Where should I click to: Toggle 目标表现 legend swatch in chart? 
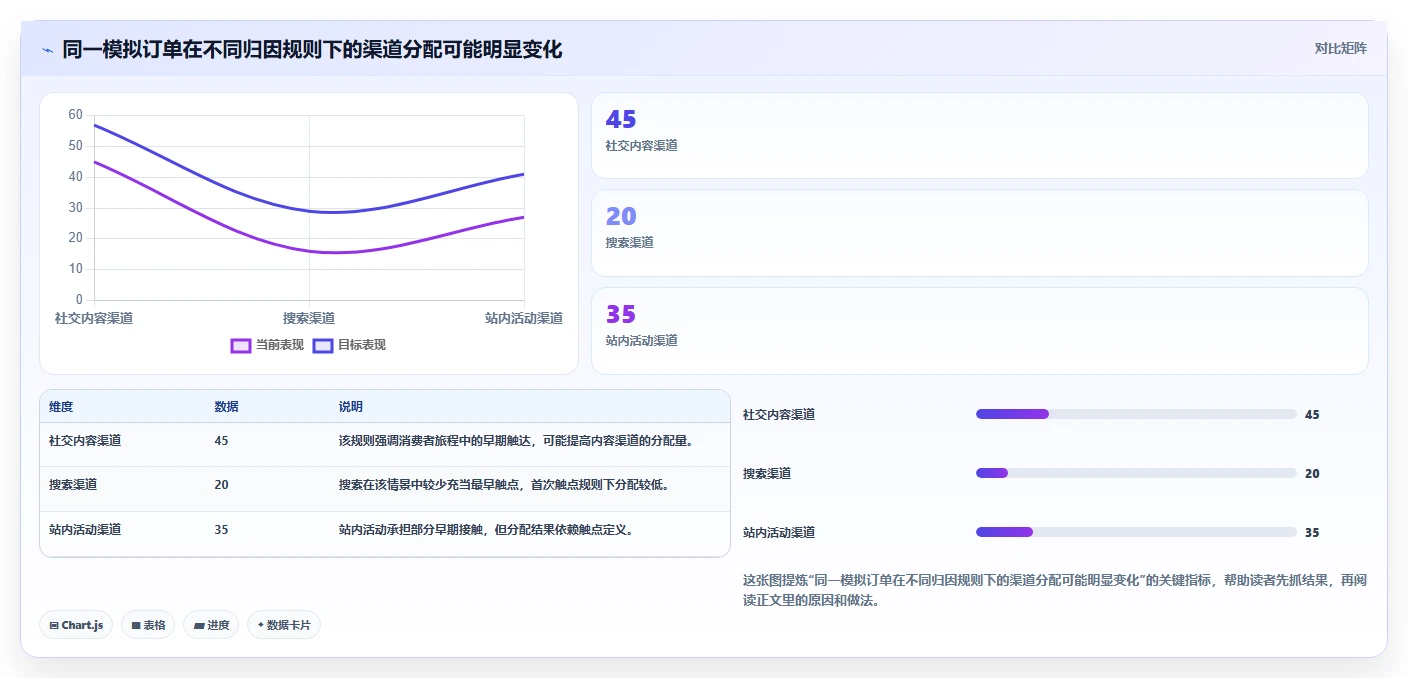pos(322,345)
